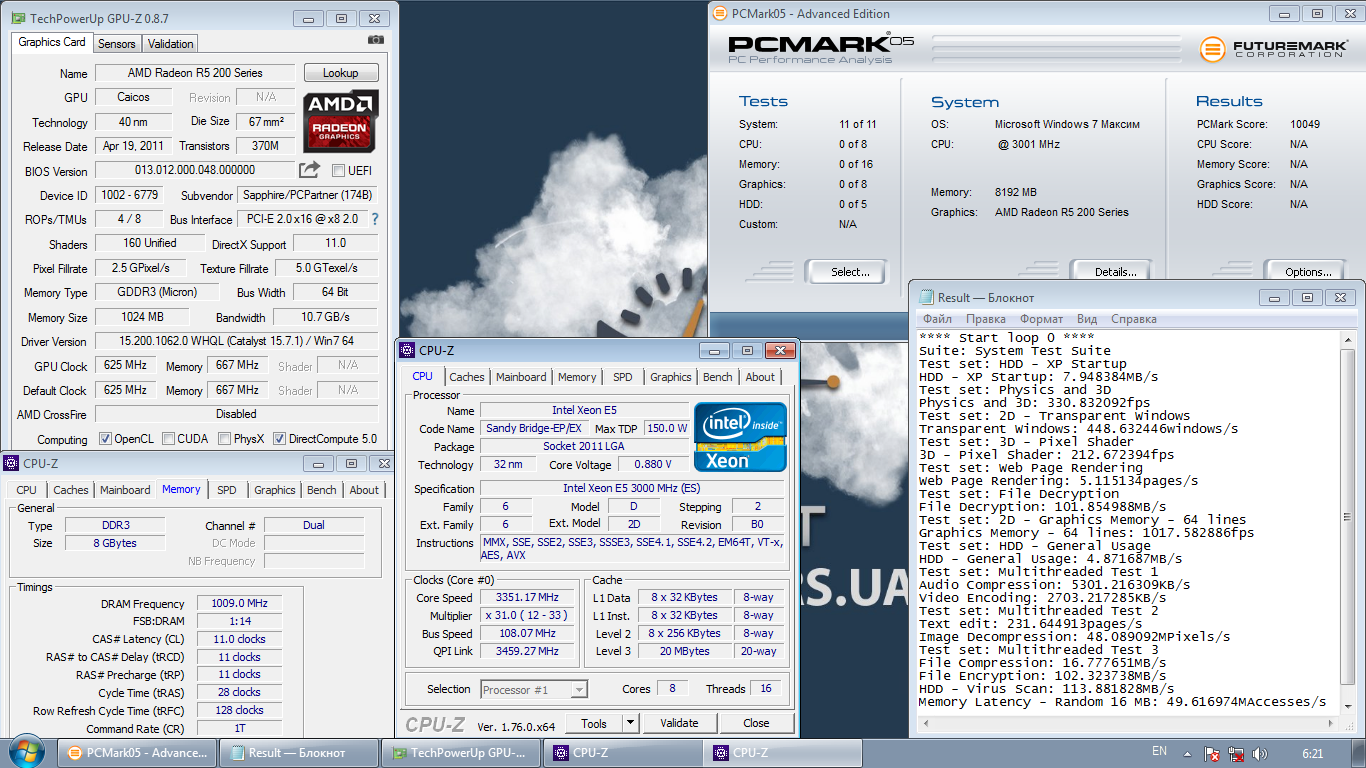
Task: Click the BIOS Version field 013.012.000.048.000000
Action: [x=195, y=170]
